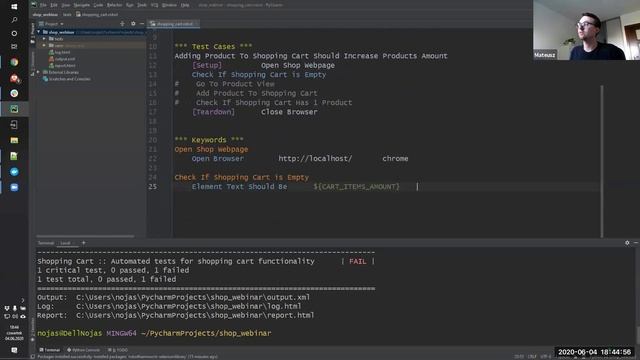Open the Code menu
The image size is (640, 360).
point(98,5)
